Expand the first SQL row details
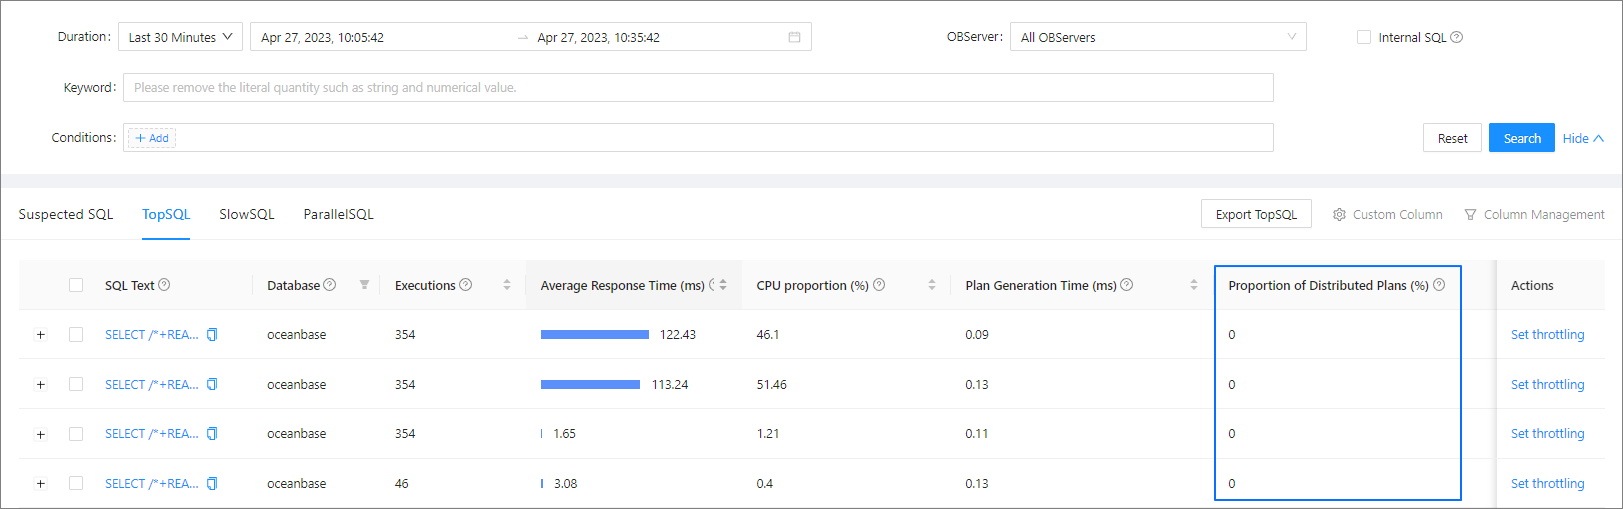The image size is (1623, 509). (x=41, y=335)
